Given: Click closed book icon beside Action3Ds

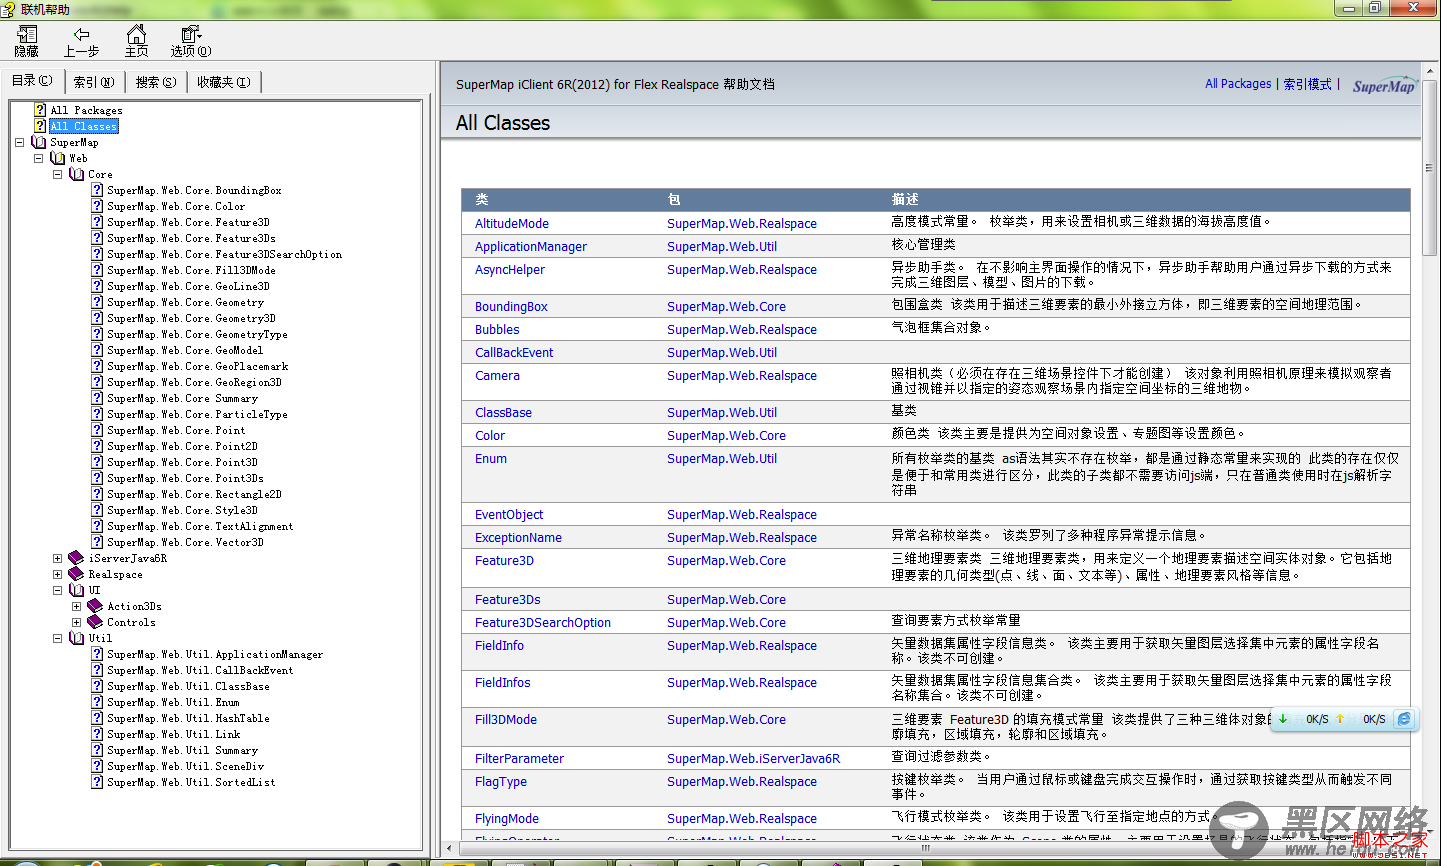Looking at the screenshot, I should pos(96,606).
